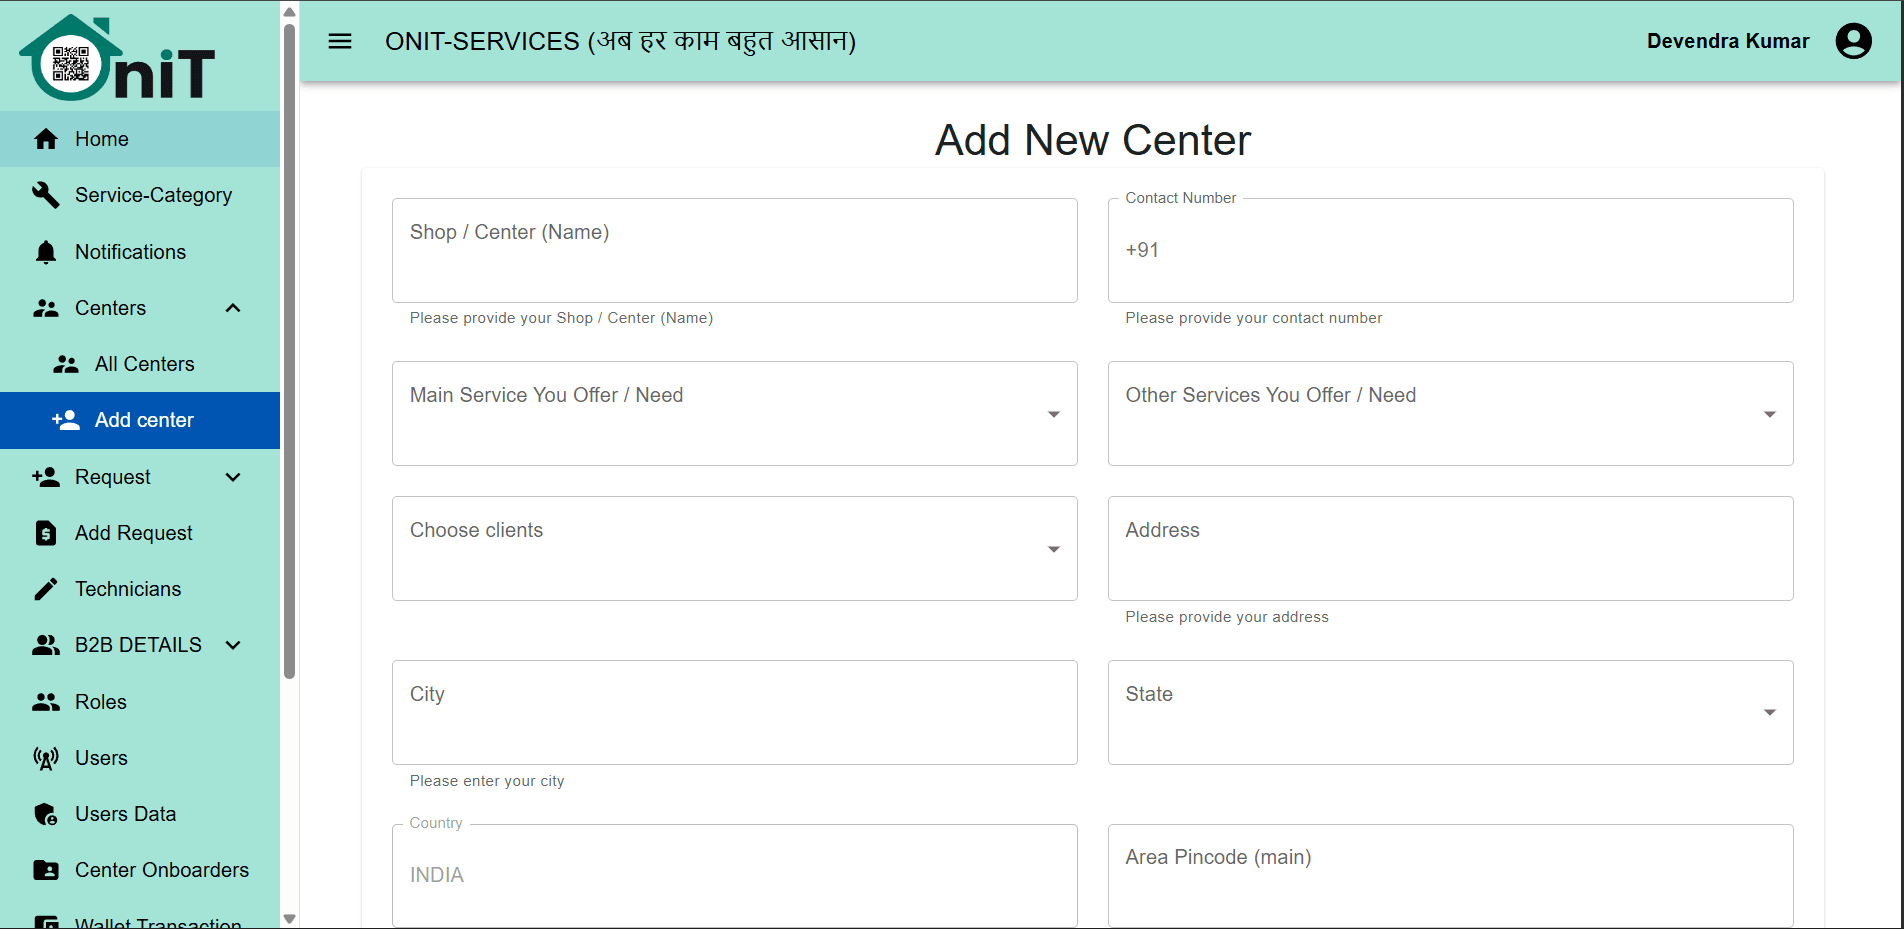Focus the Shop / Center (Name) field
Image resolution: width=1904 pixels, height=929 pixels.
735,250
